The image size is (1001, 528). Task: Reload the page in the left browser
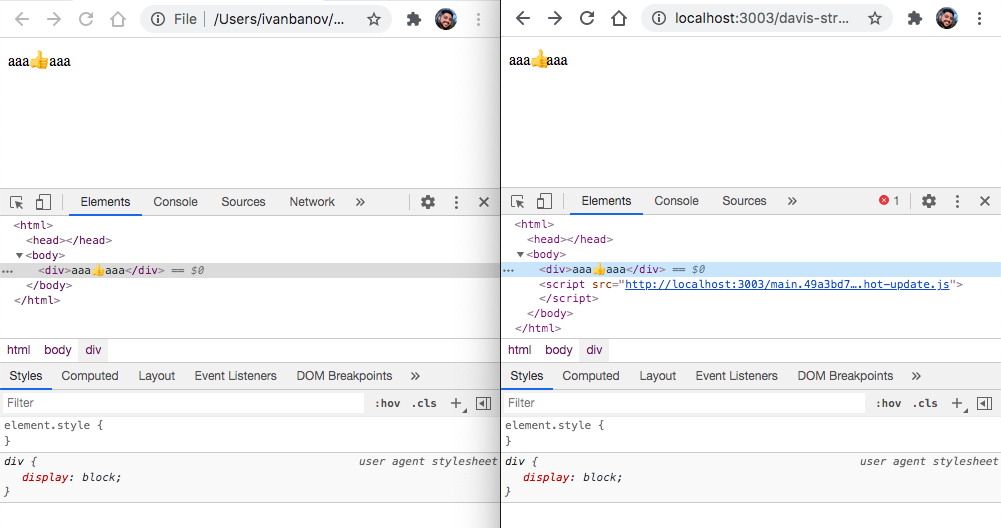86,19
